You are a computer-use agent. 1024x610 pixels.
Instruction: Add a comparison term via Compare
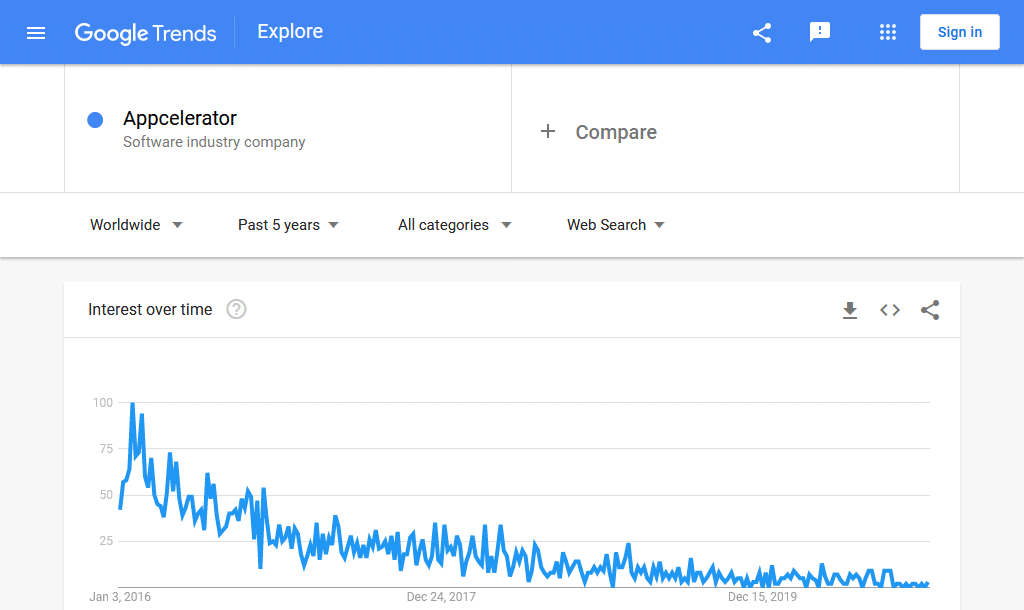600,131
